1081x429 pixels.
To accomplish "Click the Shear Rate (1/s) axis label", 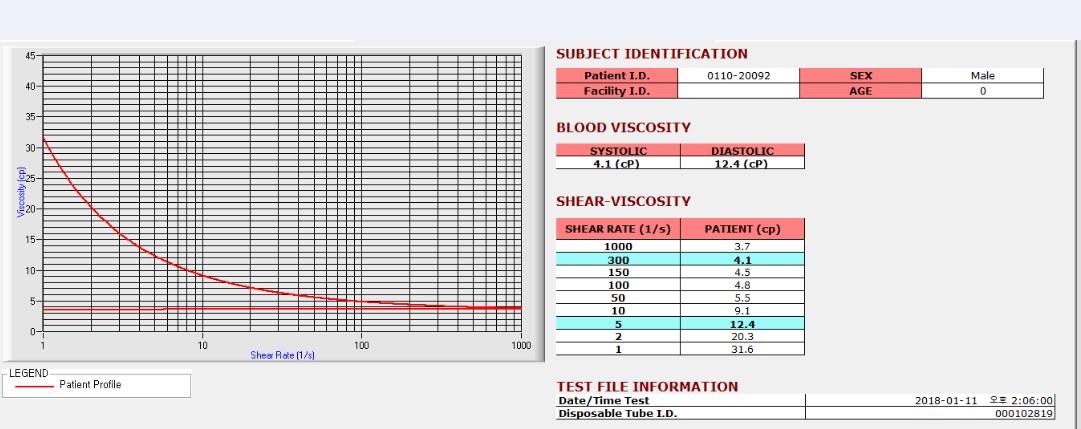I will tap(282, 355).
